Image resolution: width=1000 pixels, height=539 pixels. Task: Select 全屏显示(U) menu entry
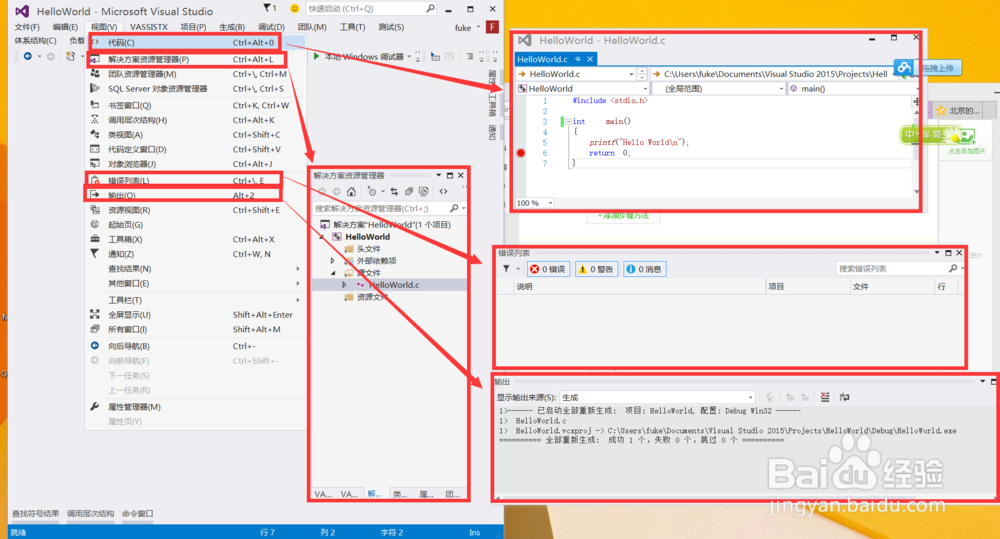(x=195, y=314)
